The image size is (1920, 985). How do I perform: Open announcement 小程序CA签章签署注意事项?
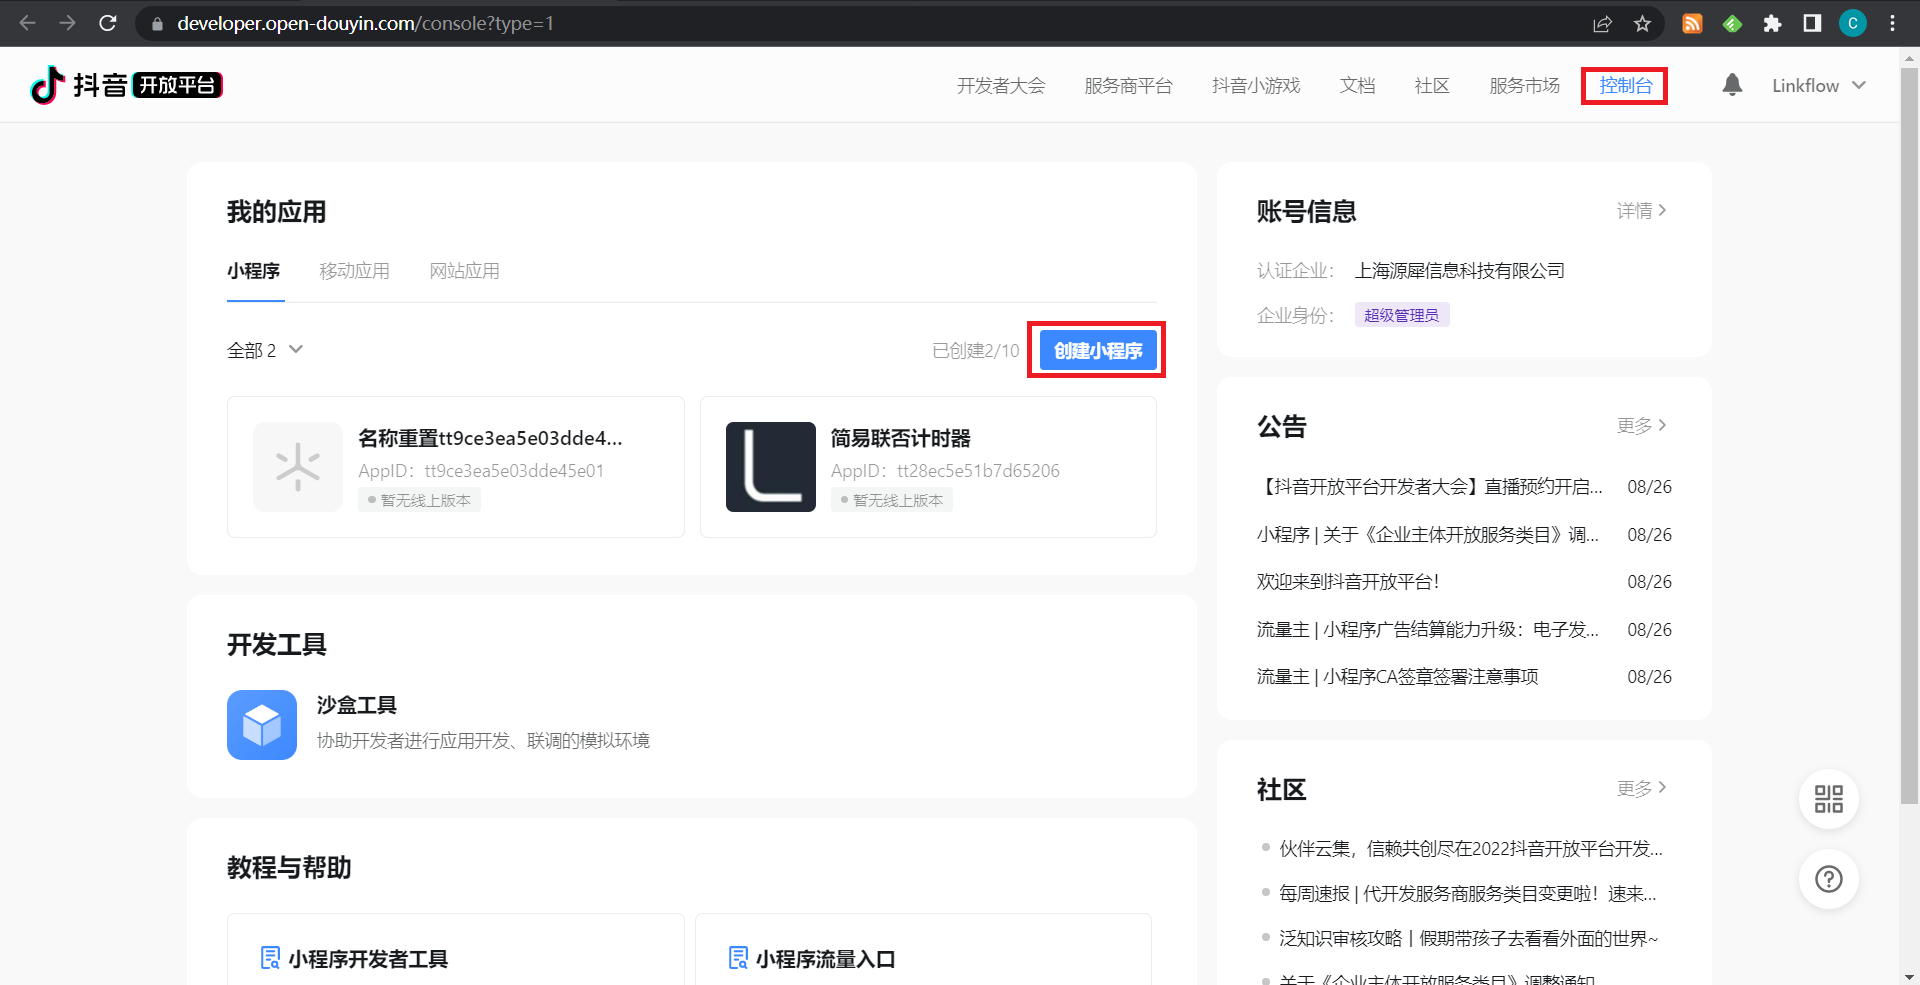[1397, 677]
